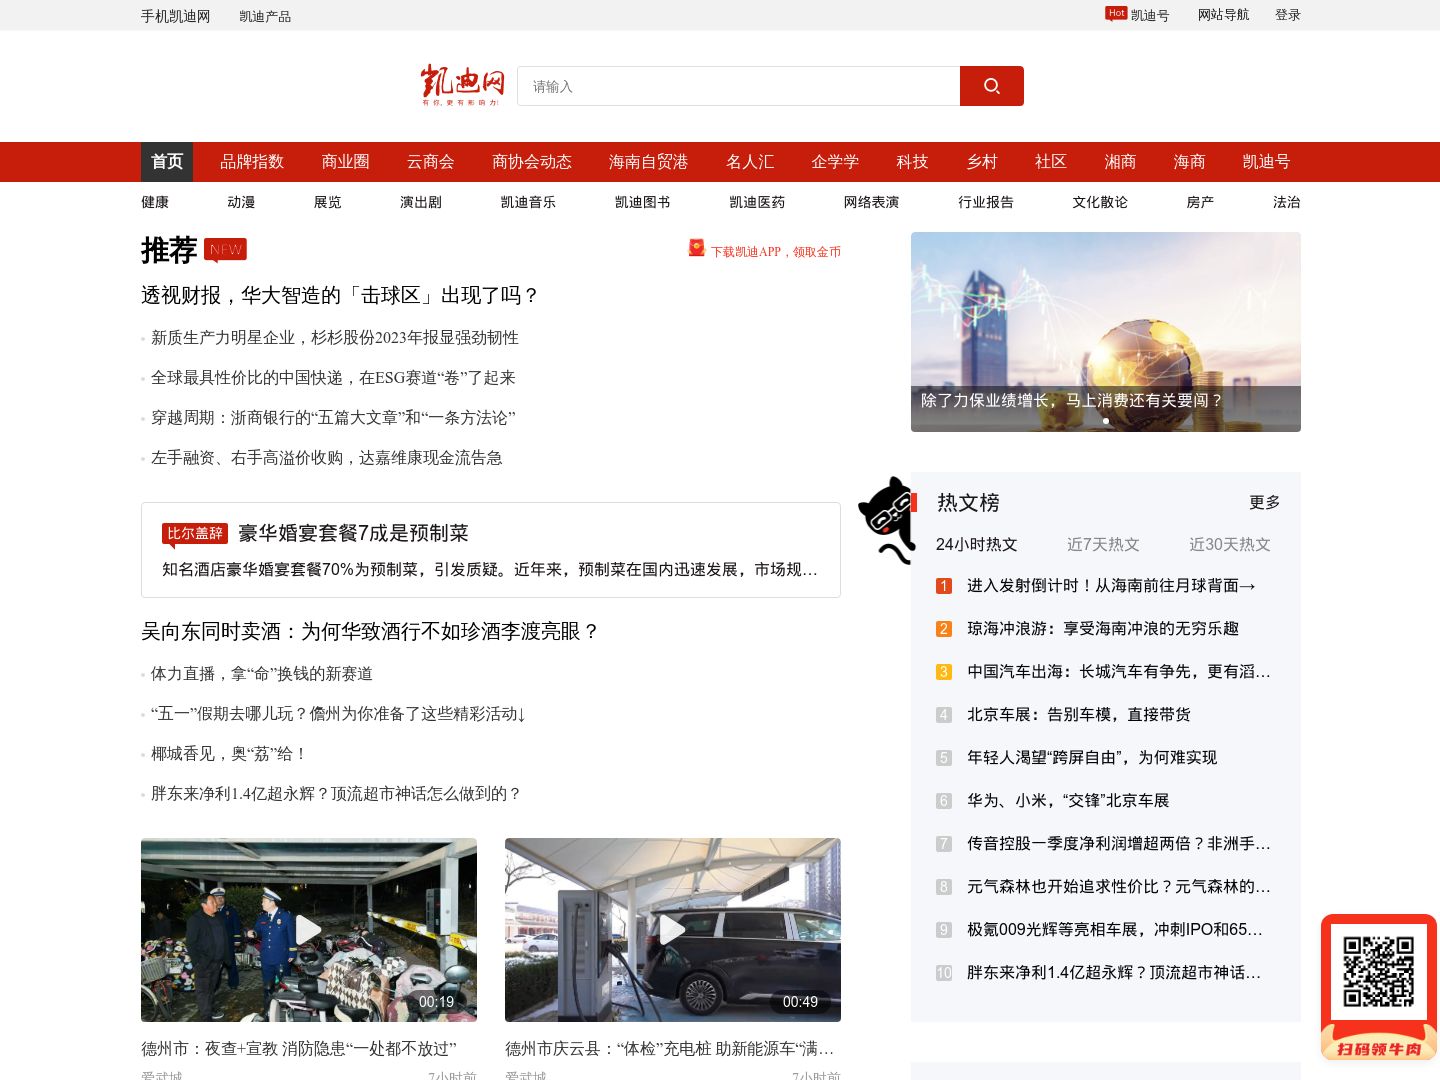Open the 湘商 nav item
Image resolution: width=1440 pixels, height=1080 pixels.
click(1120, 162)
